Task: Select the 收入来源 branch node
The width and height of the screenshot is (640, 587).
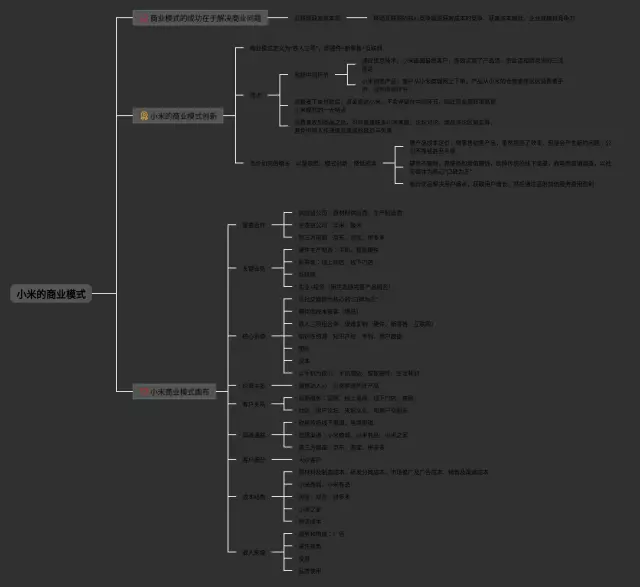Action: point(253,552)
